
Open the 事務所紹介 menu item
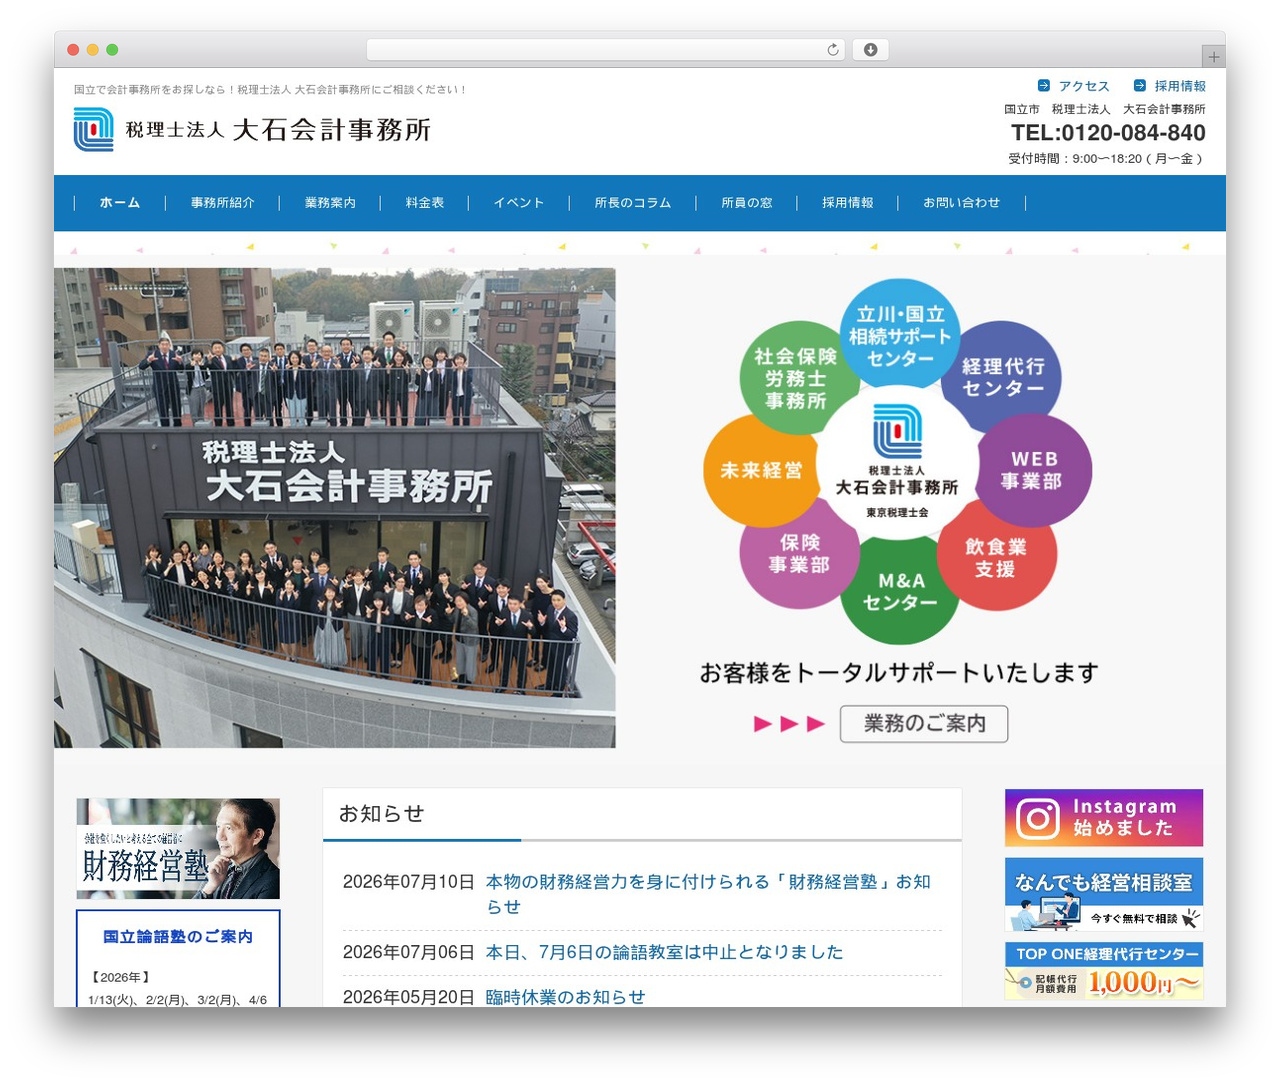pos(223,203)
